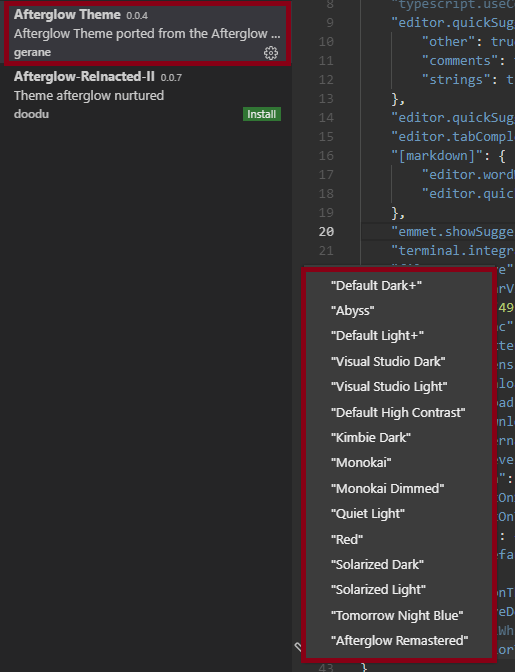Click line number 20 in the gutter

326,232
